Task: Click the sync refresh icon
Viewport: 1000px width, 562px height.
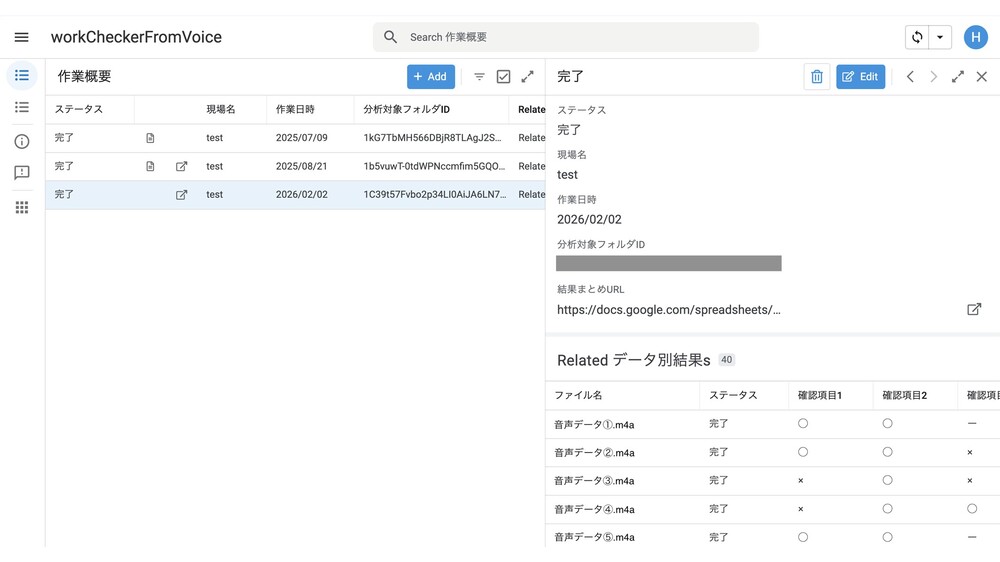Action: (x=916, y=37)
